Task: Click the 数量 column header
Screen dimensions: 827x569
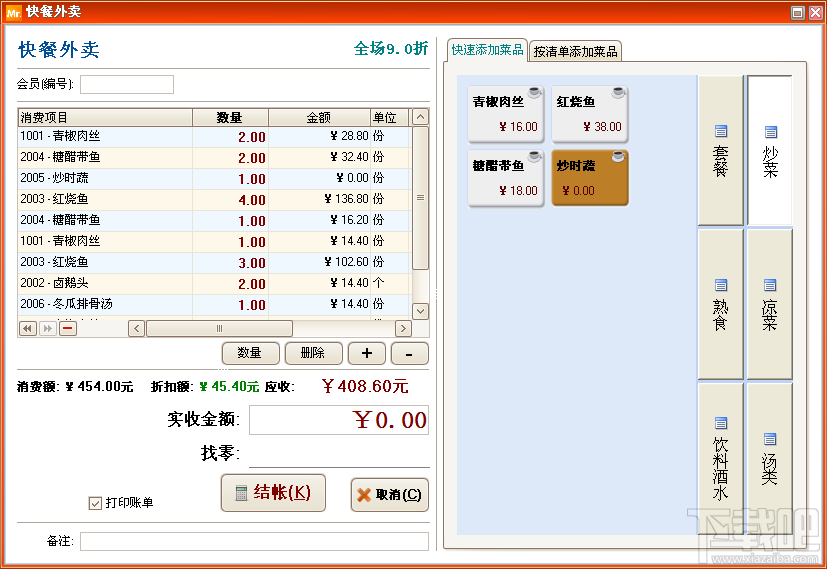Action: (230, 118)
